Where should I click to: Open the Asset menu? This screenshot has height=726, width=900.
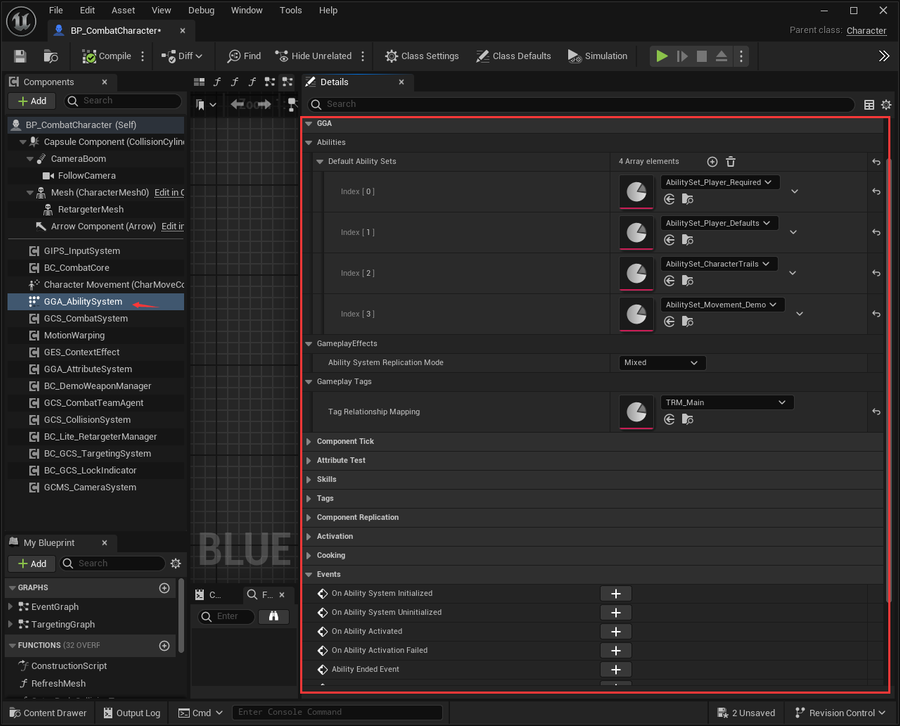[123, 10]
